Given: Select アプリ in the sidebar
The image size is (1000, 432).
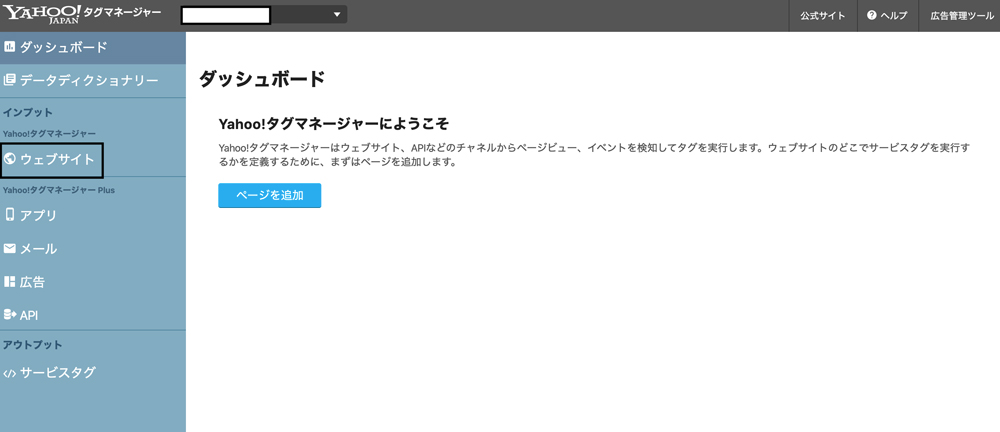Looking at the screenshot, I should [93, 215].
